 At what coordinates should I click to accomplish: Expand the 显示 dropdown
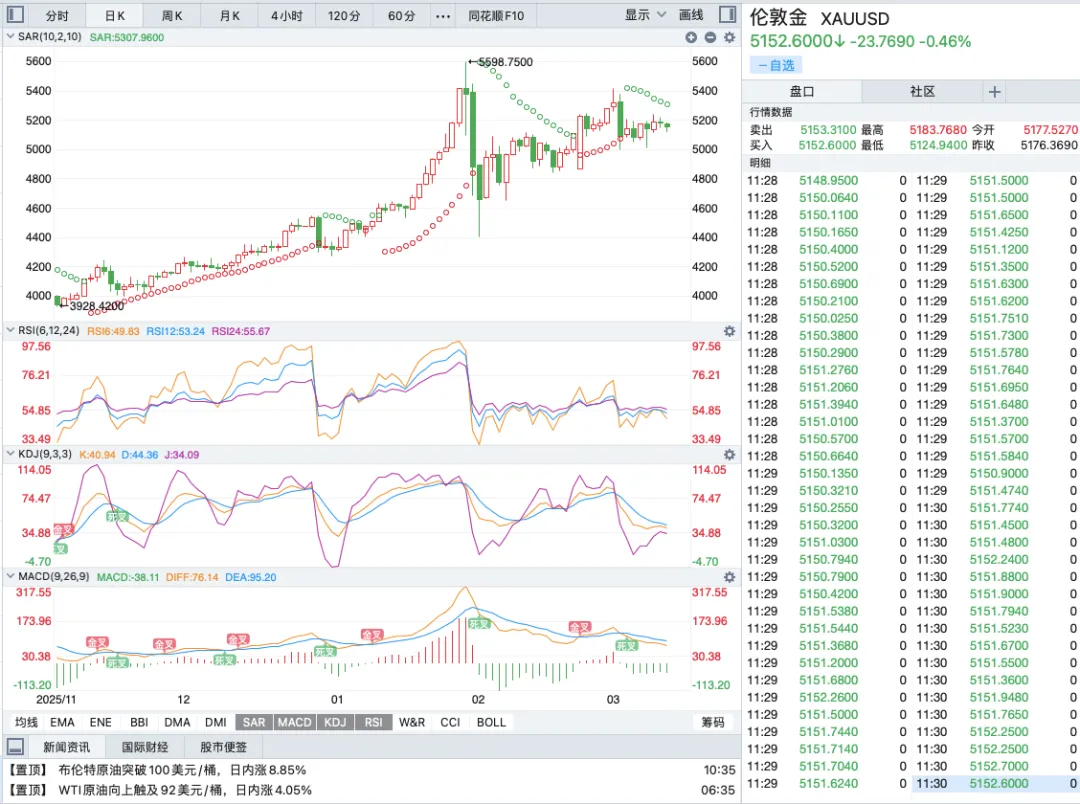pyautogui.click(x=645, y=16)
